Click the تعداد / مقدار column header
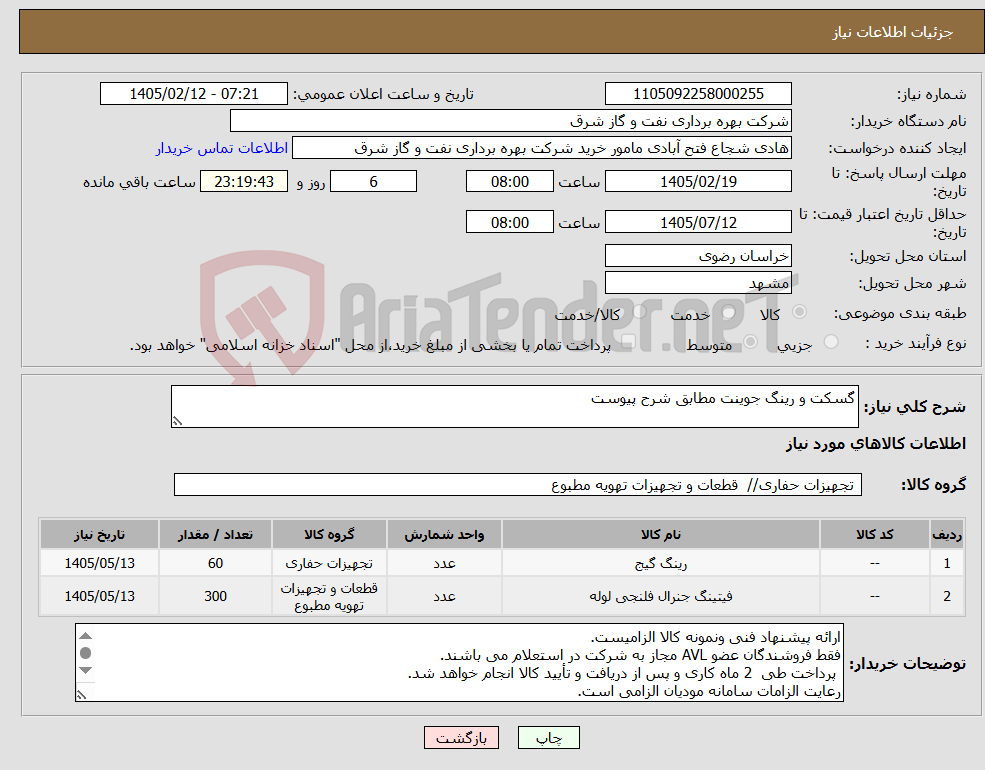 pos(215,534)
